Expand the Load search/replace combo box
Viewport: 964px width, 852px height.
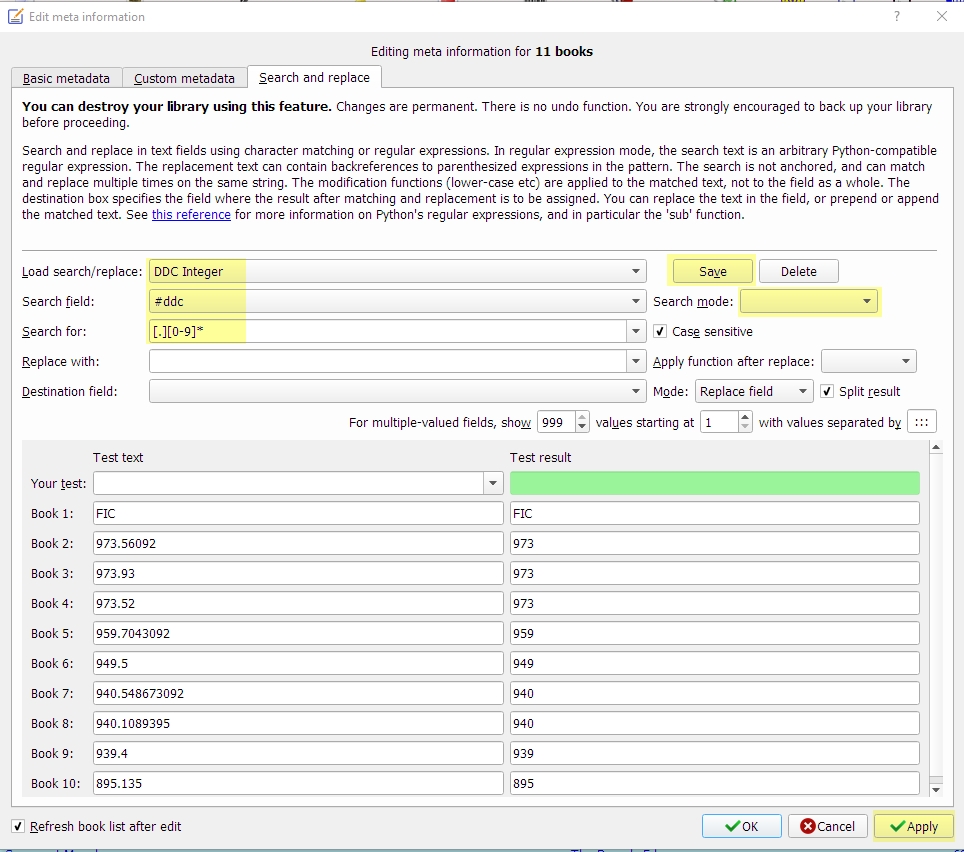coord(636,271)
